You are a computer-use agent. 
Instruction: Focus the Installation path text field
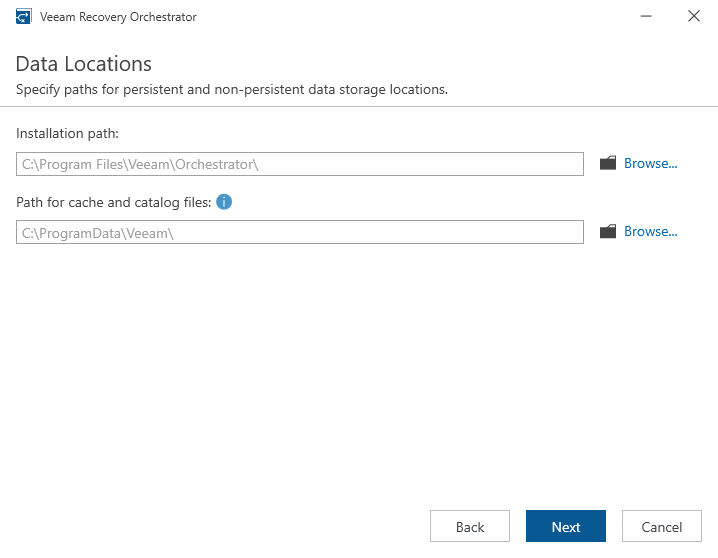pyautogui.click(x=300, y=164)
